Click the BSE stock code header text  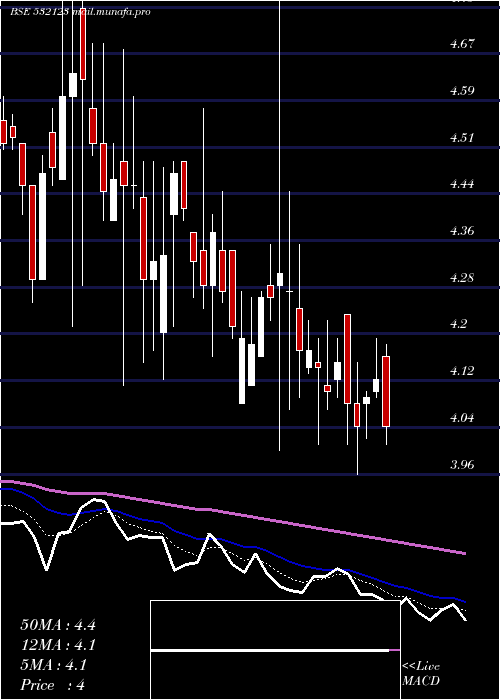[x=80, y=12]
